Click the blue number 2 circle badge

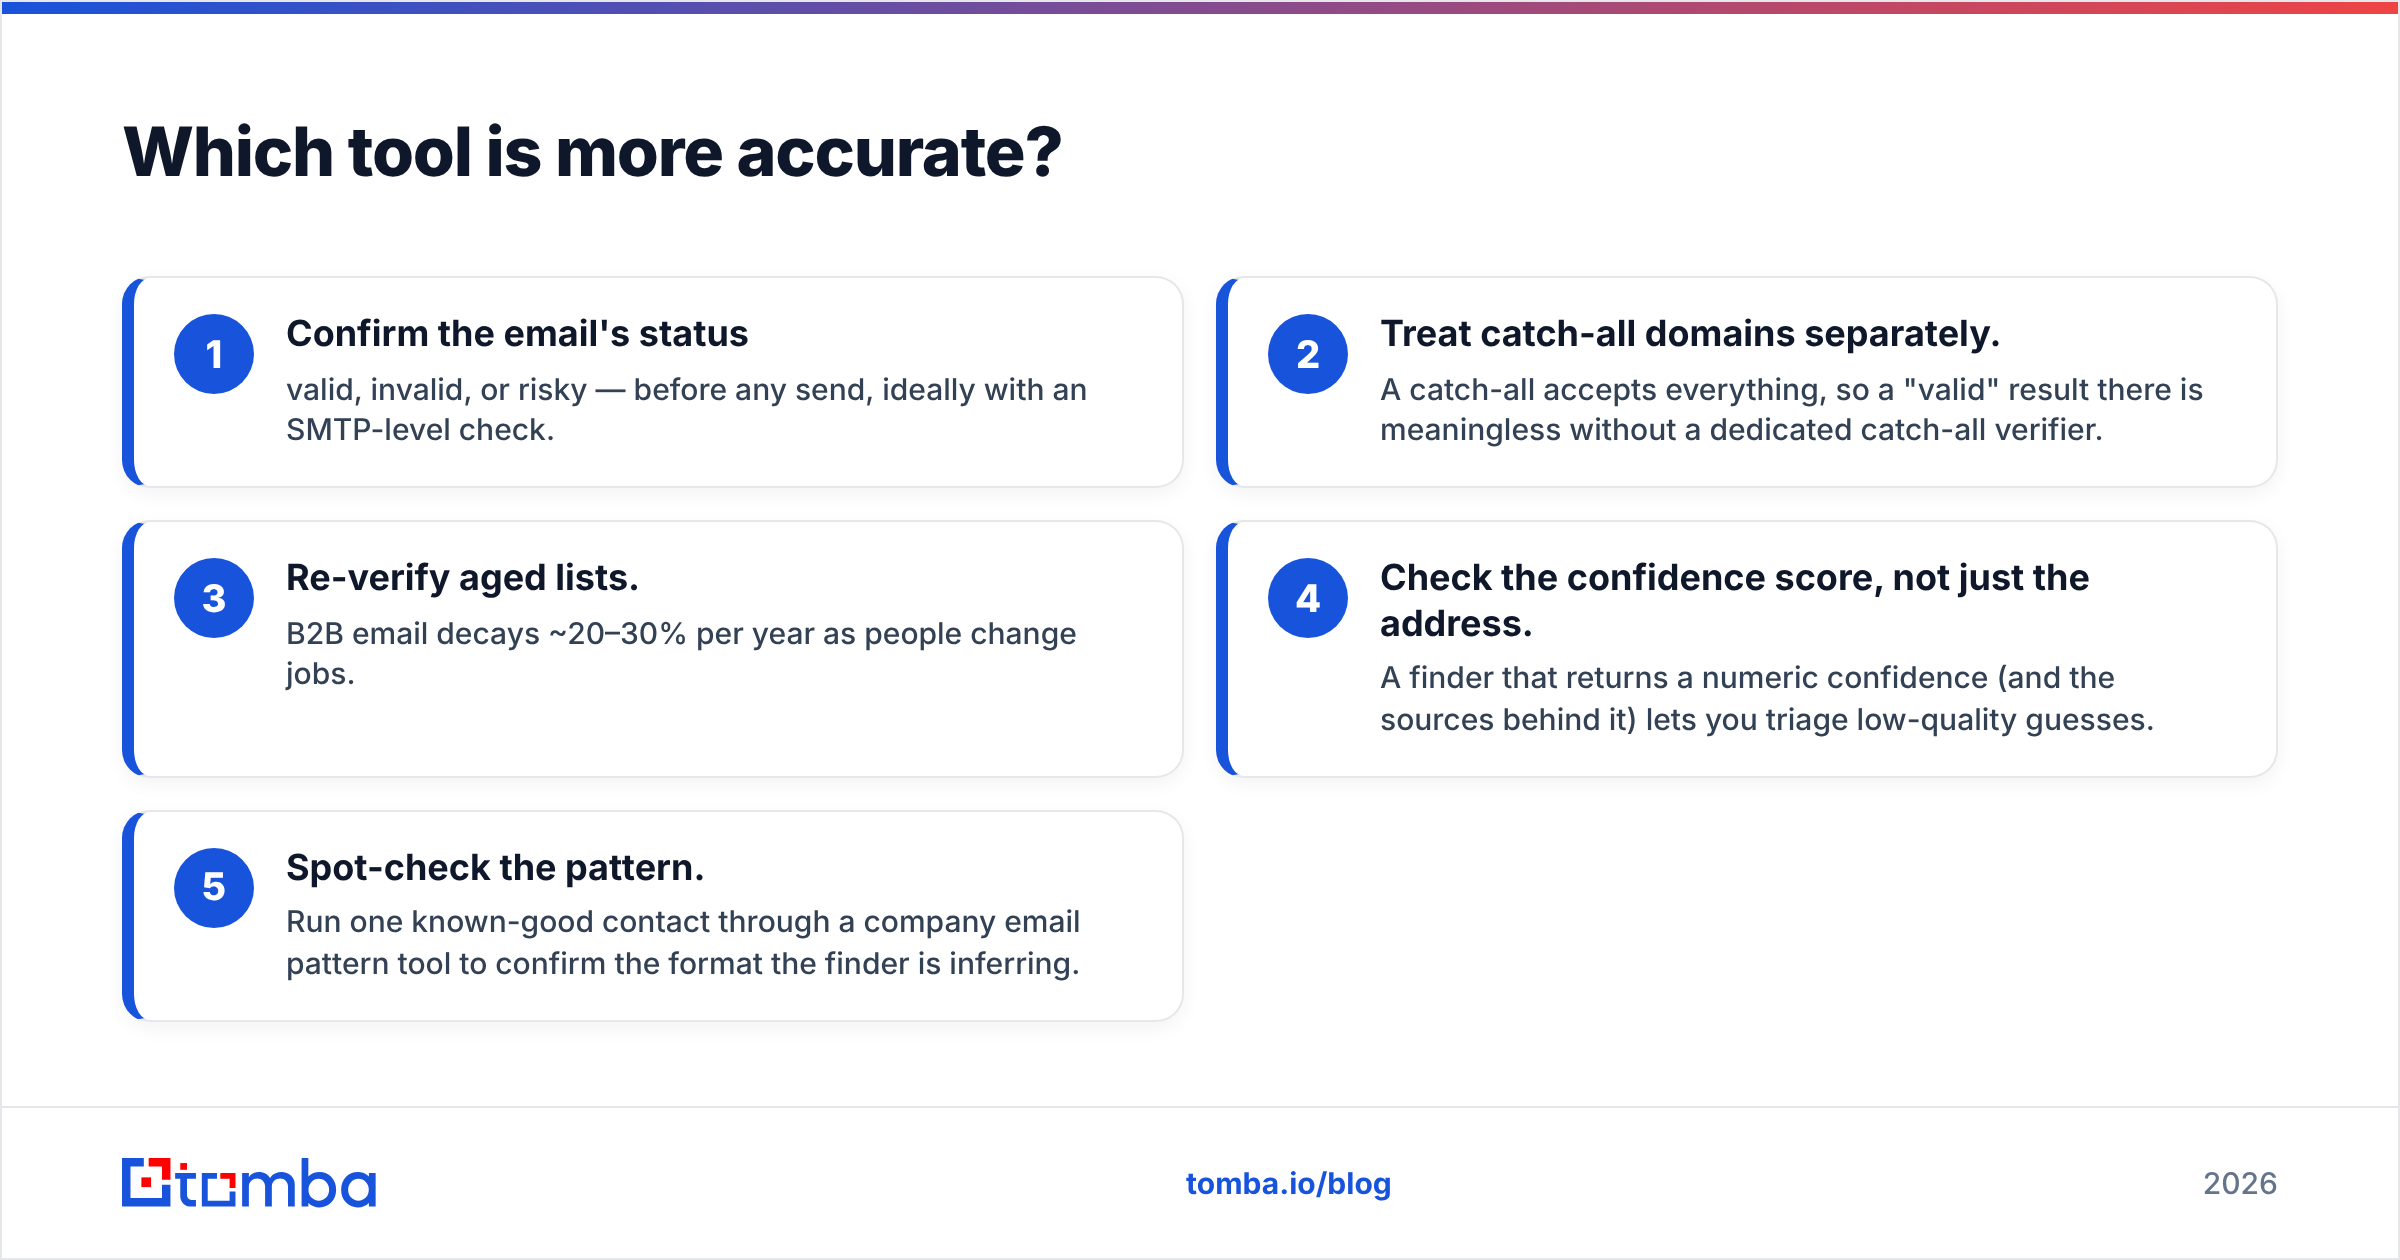[x=1308, y=354]
